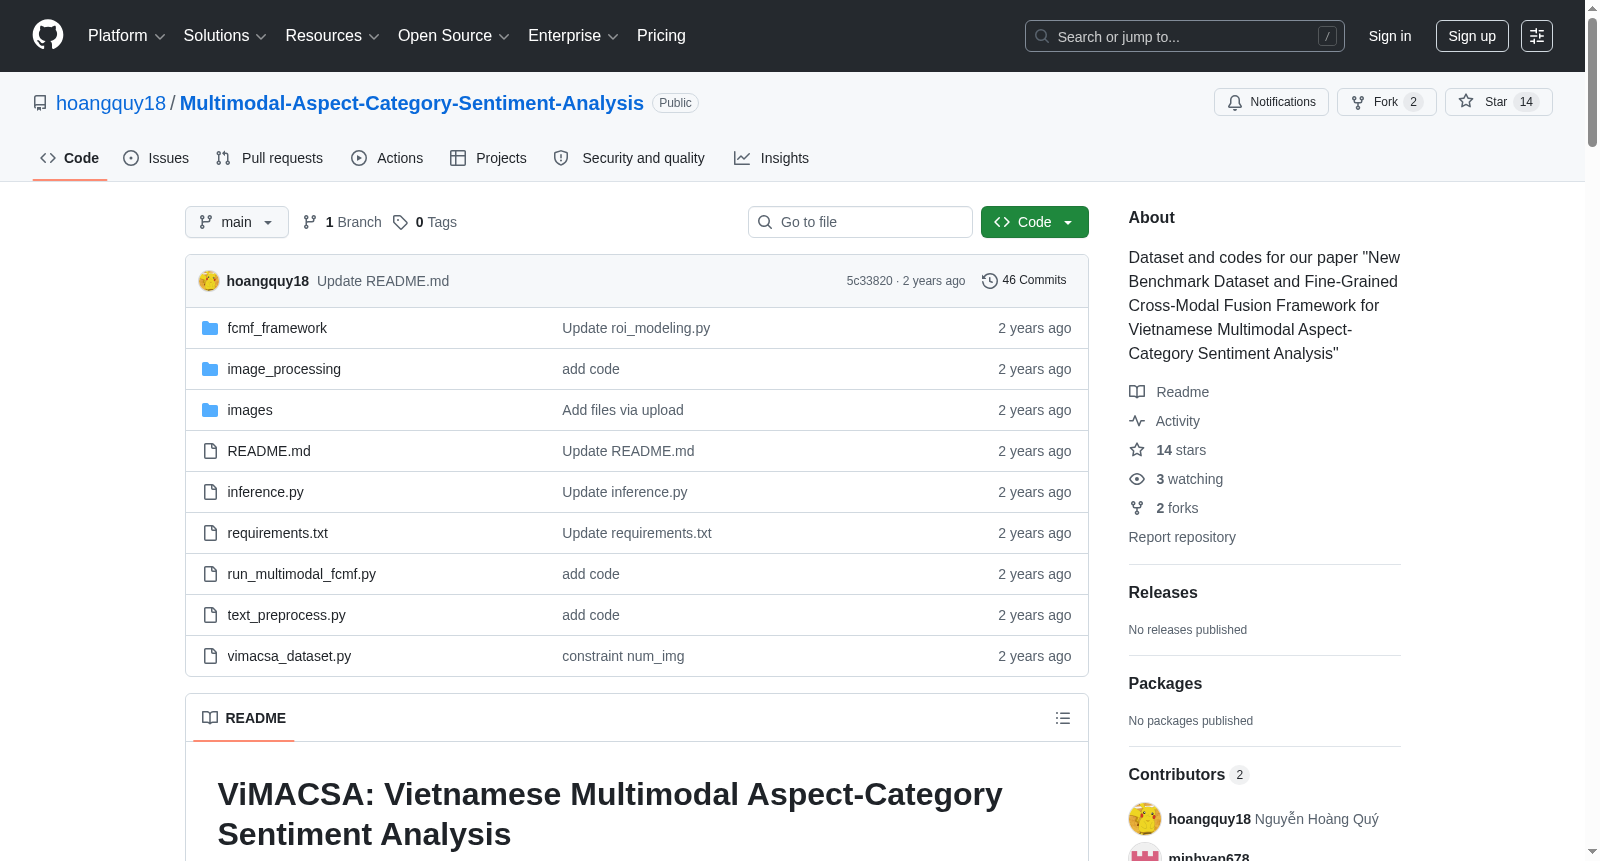Click the README outline list icon
Image resolution: width=1600 pixels, height=861 pixels.
click(1063, 718)
